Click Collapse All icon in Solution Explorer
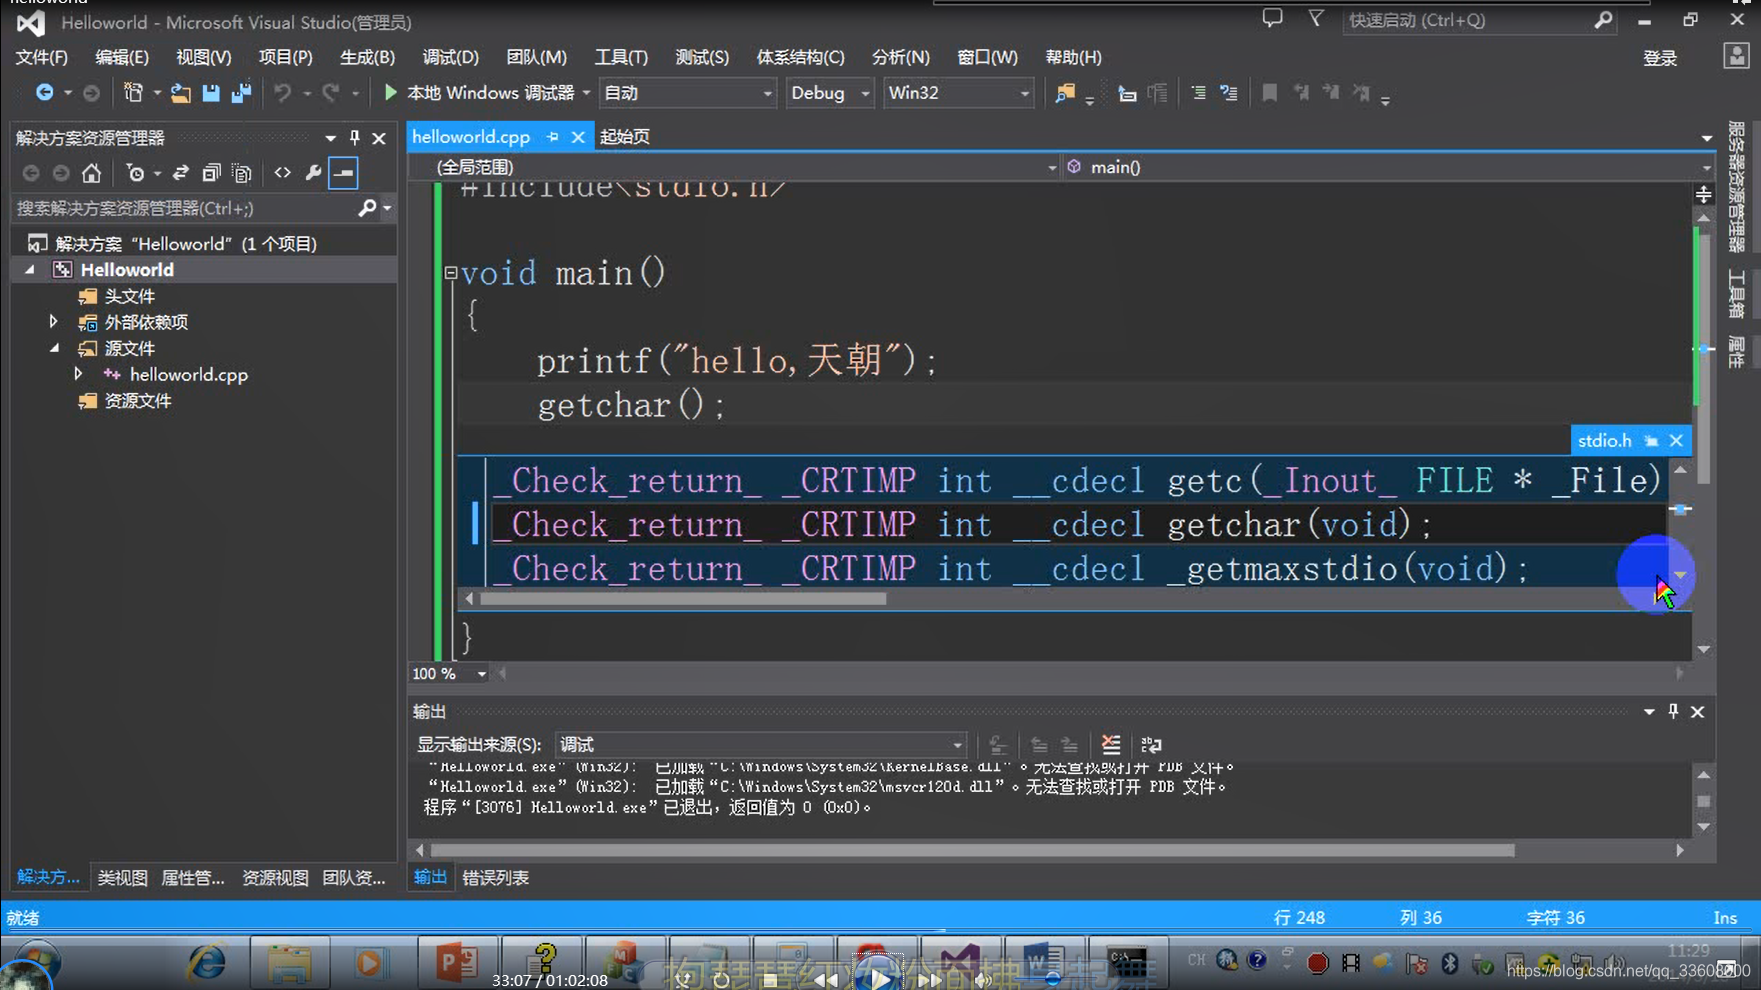This screenshot has width=1761, height=990. 210,173
